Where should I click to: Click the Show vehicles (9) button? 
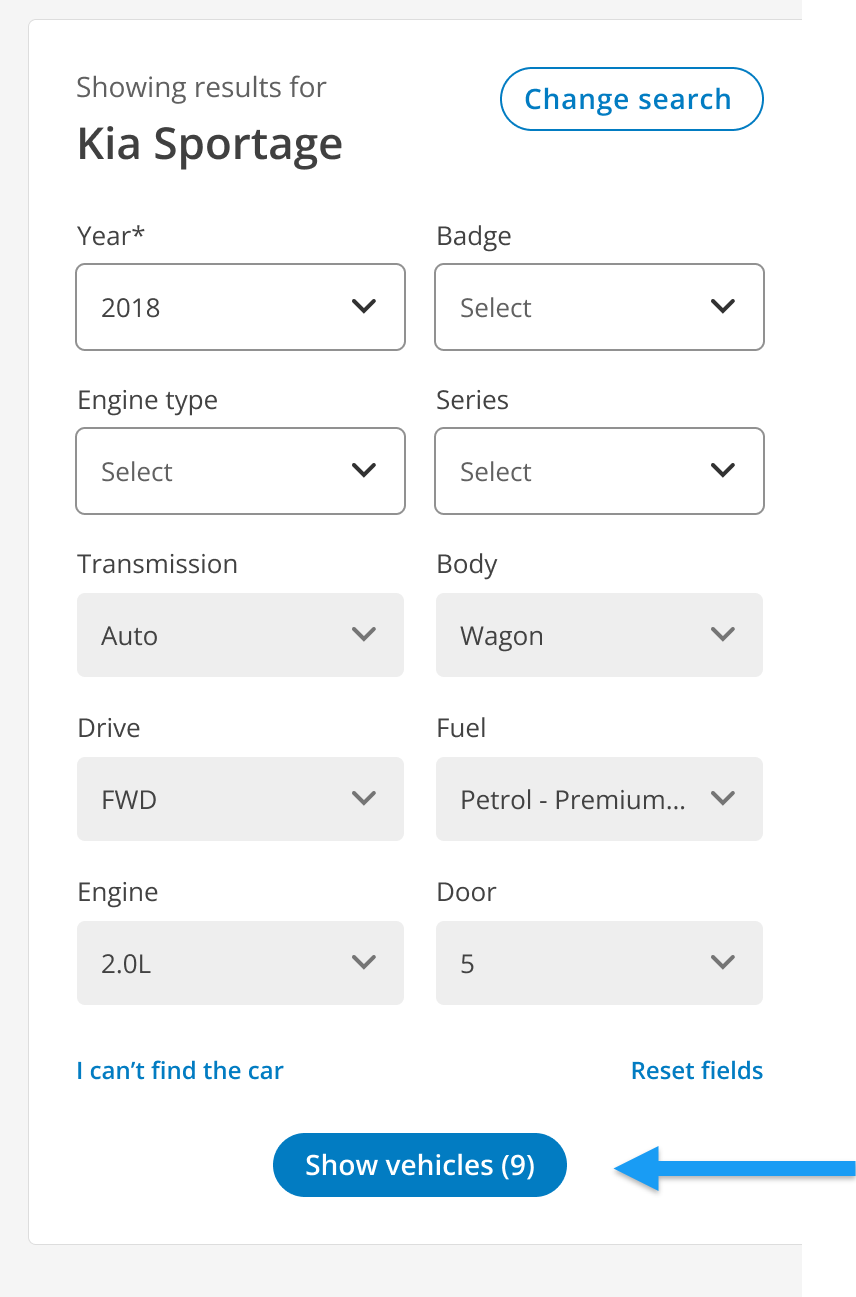(x=419, y=1164)
